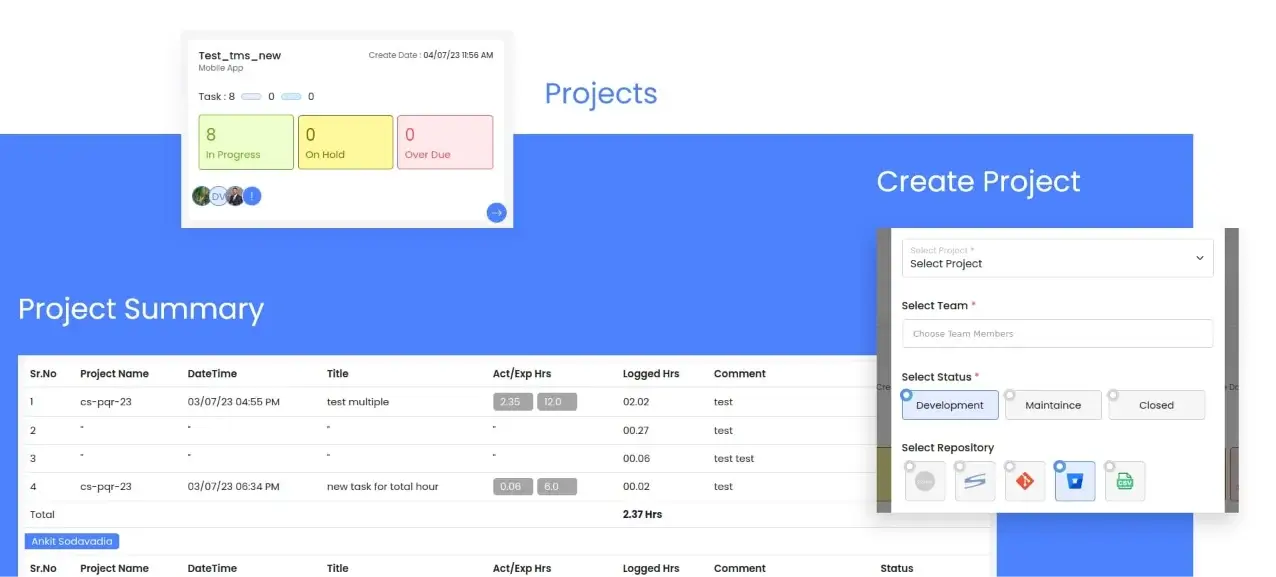Open the In Progress tasks card
Image resolution: width=1276 pixels, height=577 pixels.
pyautogui.click(x=245, y=142)
